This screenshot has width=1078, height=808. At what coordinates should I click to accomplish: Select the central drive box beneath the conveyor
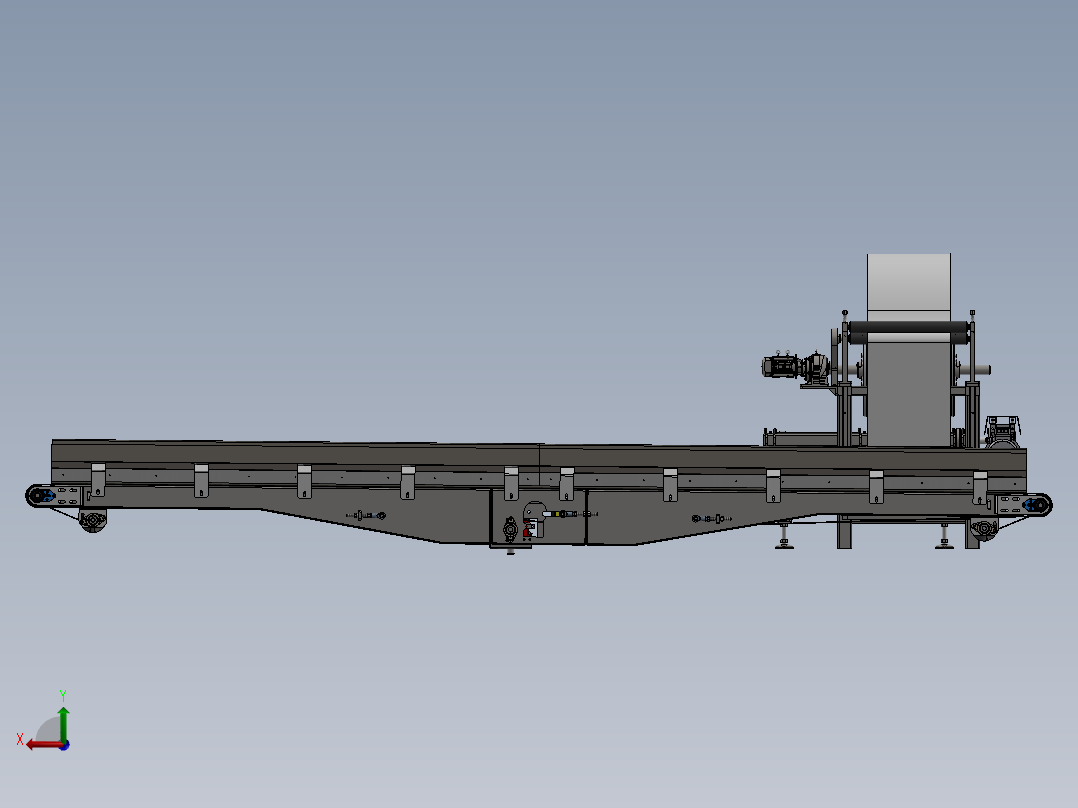click(x=538, y=518)
